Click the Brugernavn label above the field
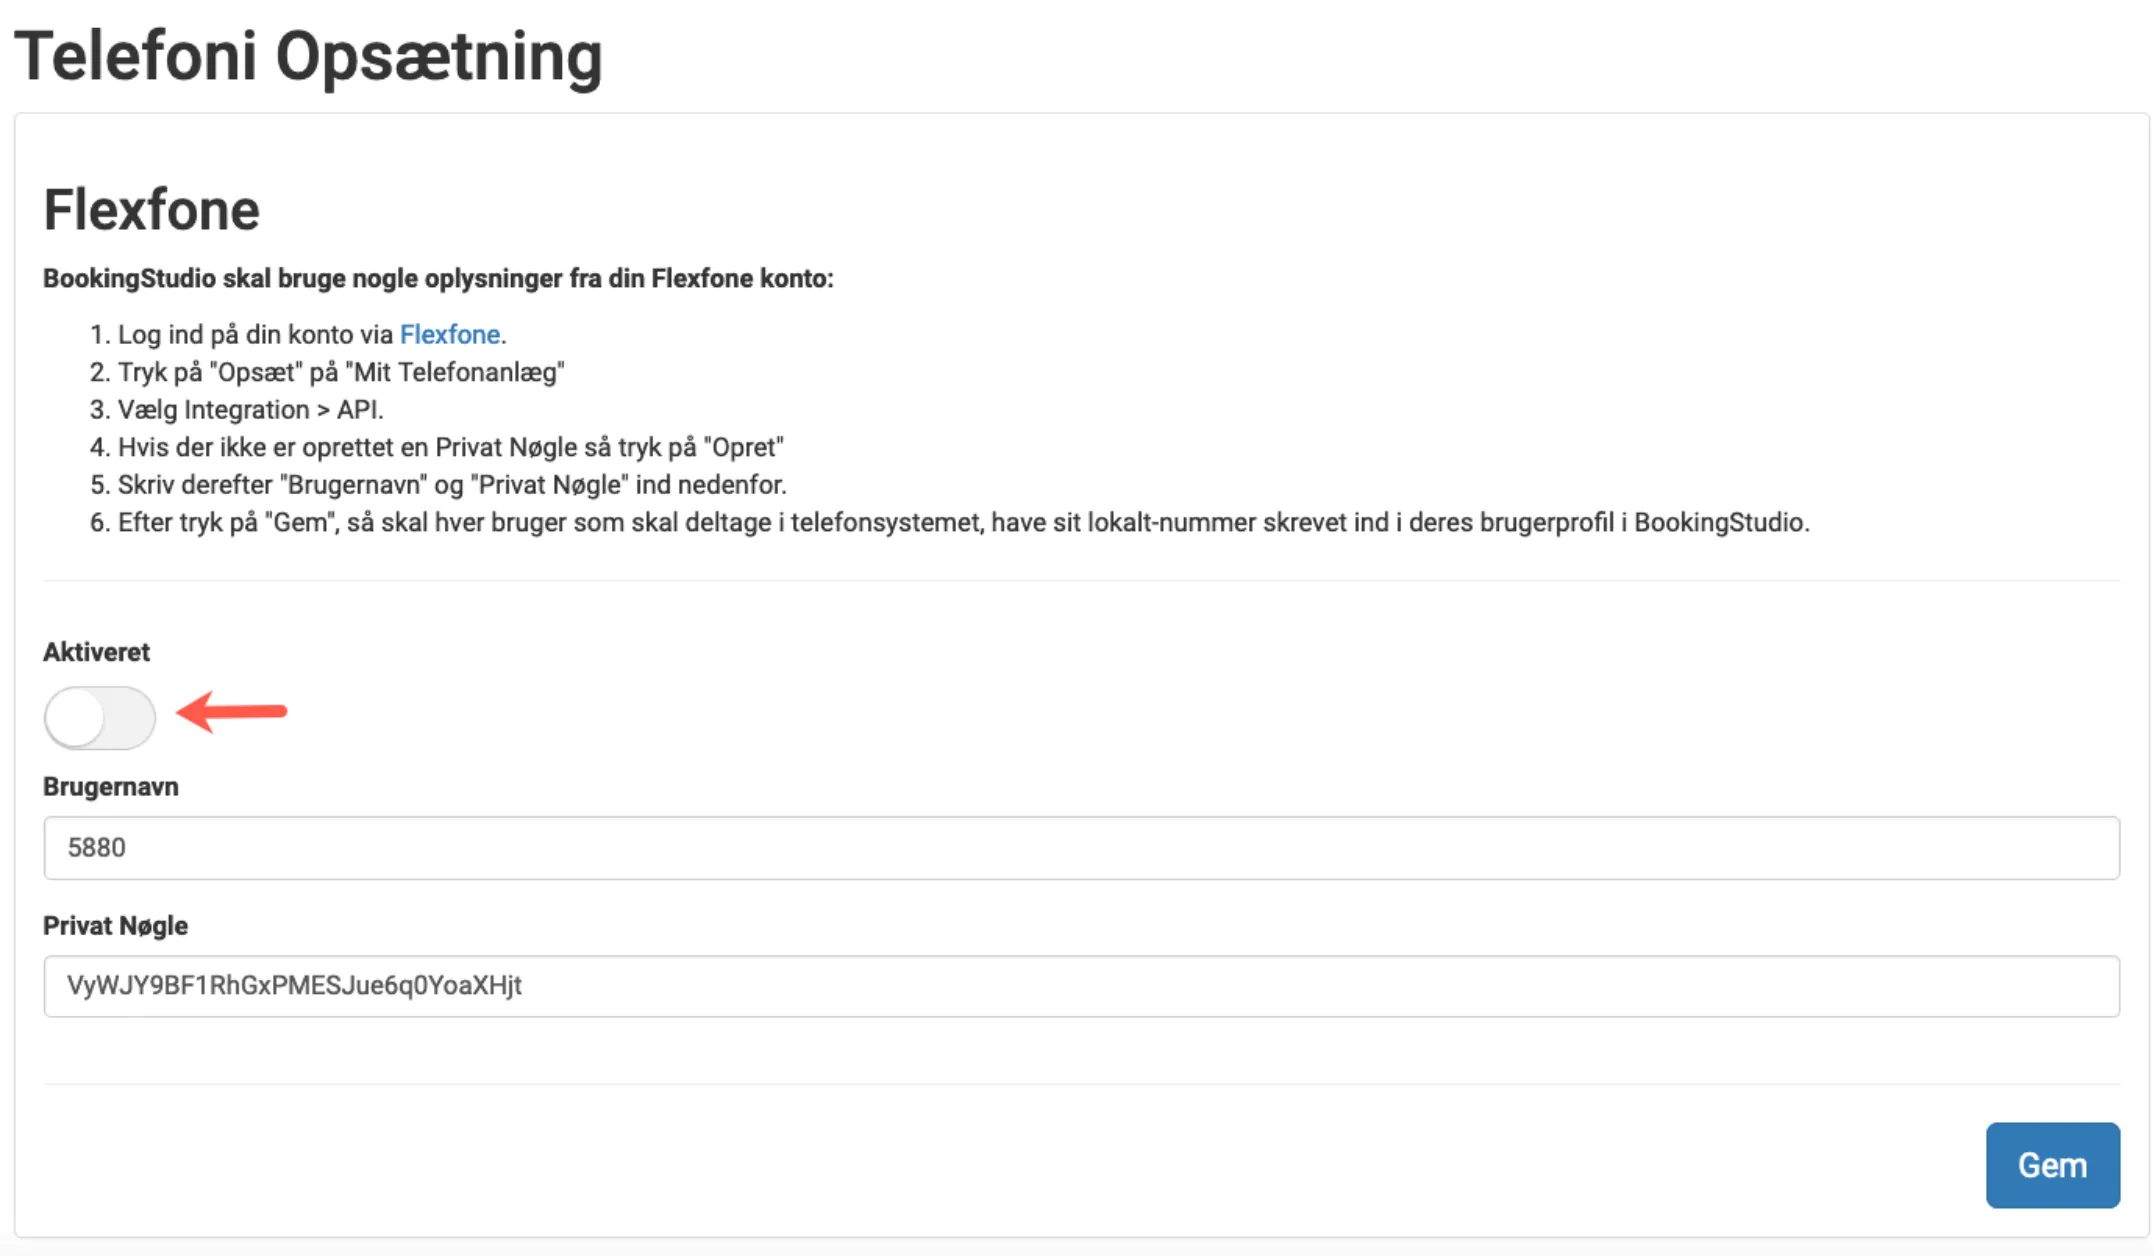The image size is (2154, 1256). pyautogui.click(x=110, y=787)
